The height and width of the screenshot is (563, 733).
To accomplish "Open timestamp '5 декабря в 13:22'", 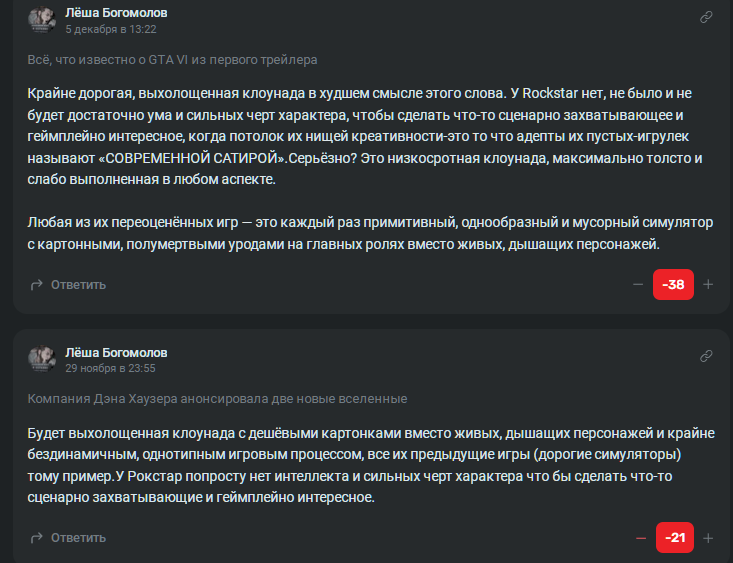I will (111, 29).
